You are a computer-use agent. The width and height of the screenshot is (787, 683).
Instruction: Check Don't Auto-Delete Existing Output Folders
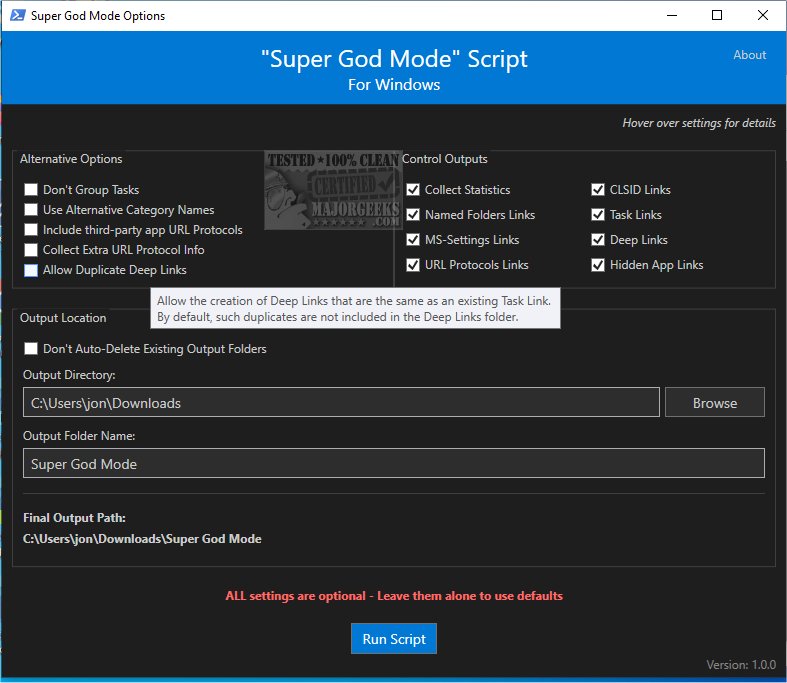[32, 349]
